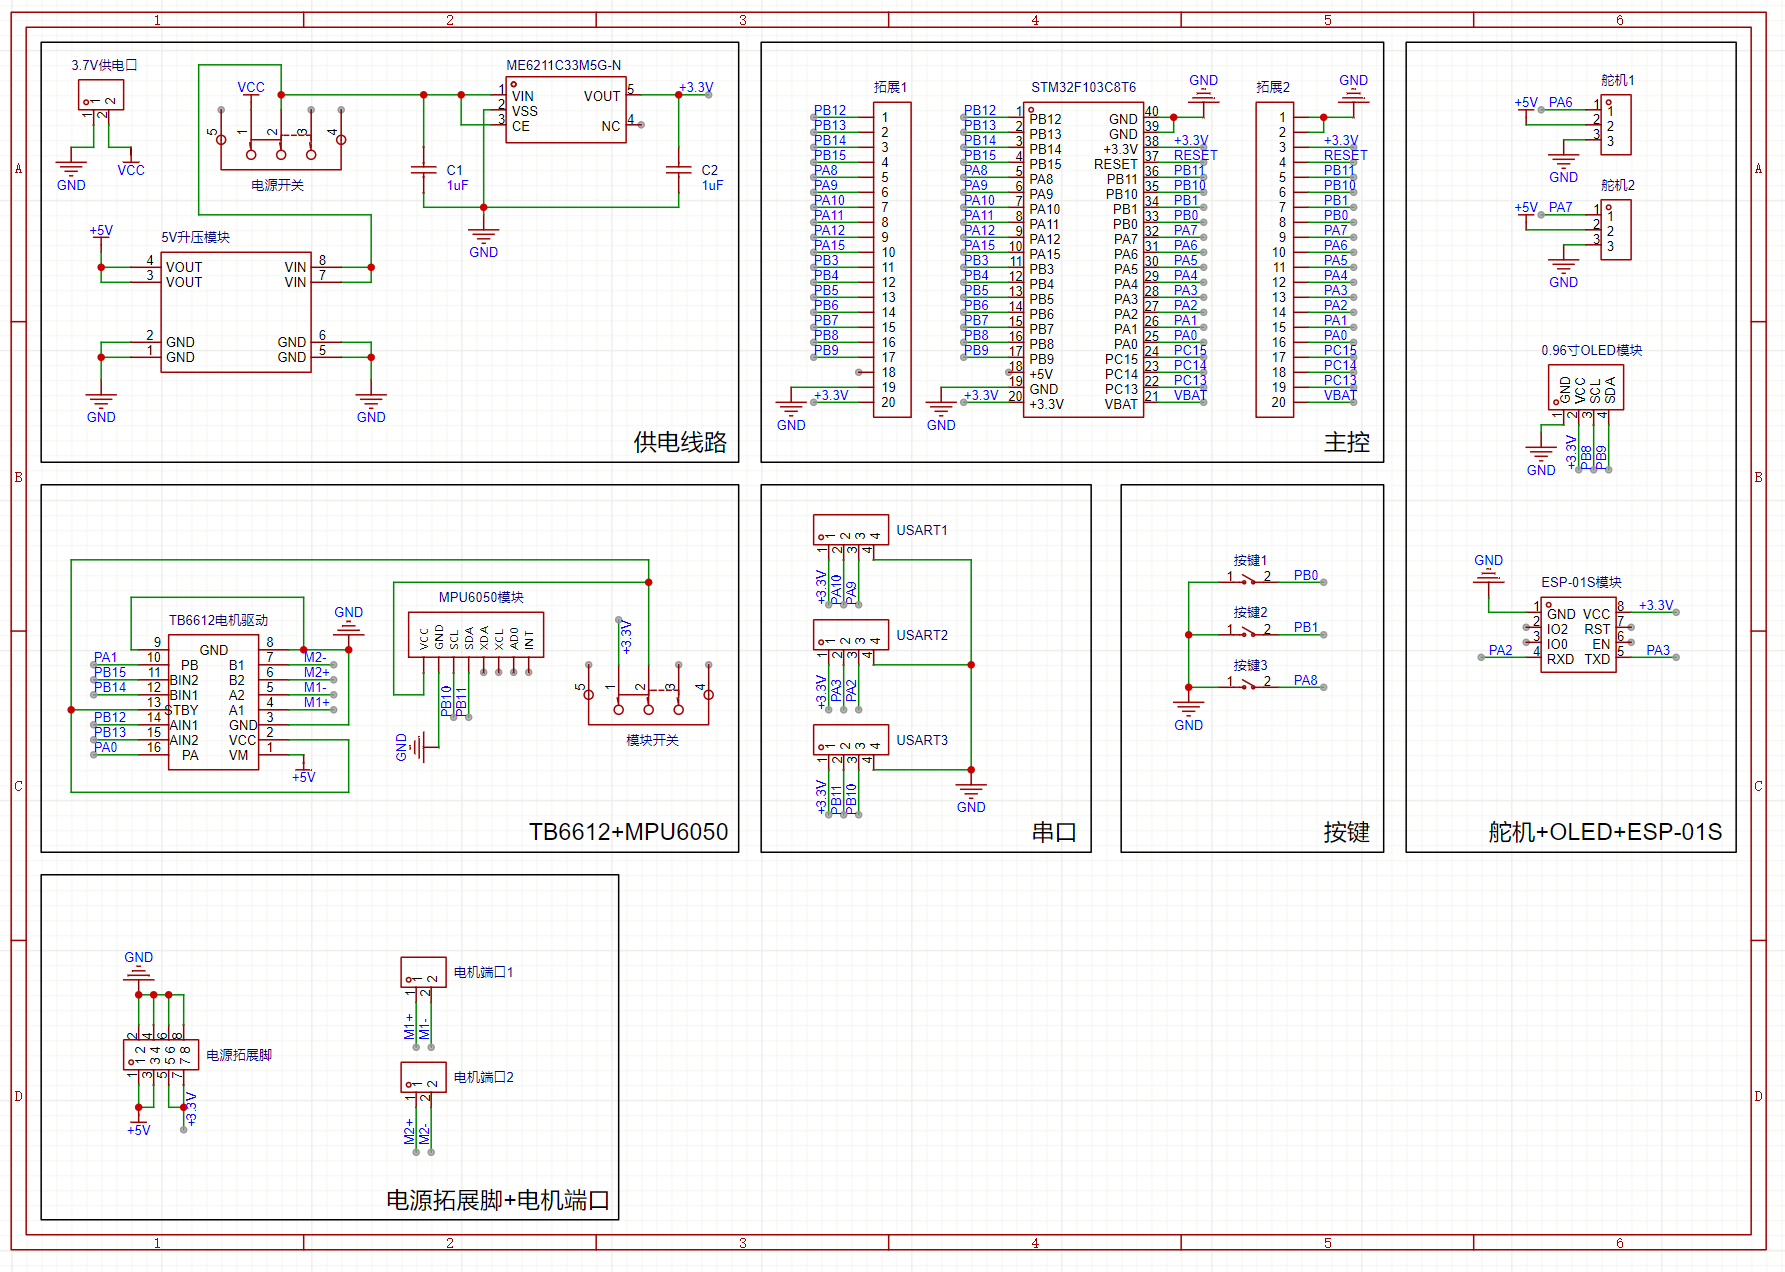Image resolution: width=1785 pixels, height=1272 pixels.
Task: Select the 电源拓展脚 eight-pin header
Action: coord(161,1055)
